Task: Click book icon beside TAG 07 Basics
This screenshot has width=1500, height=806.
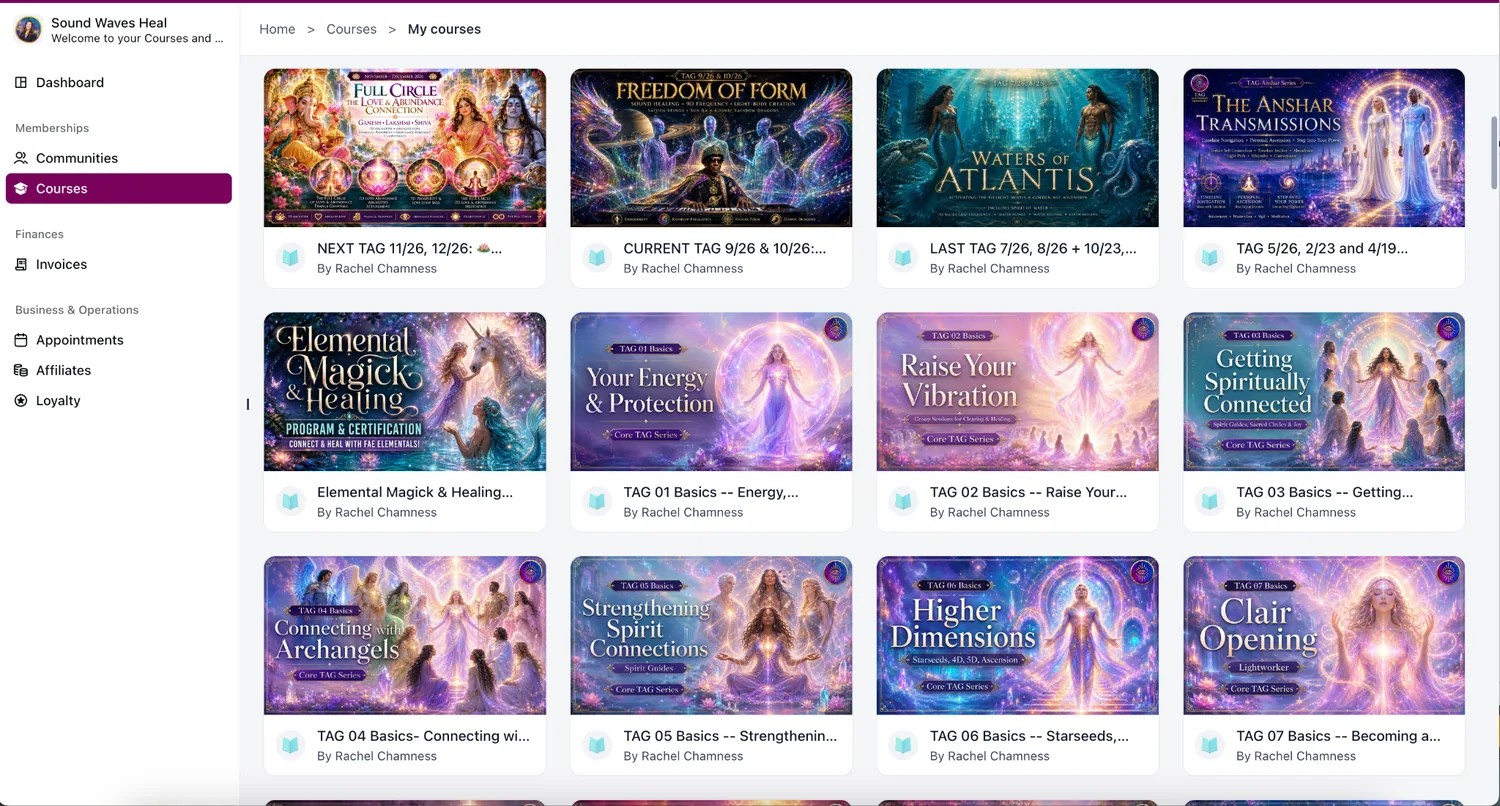Action: click(x=1210, y=746)
